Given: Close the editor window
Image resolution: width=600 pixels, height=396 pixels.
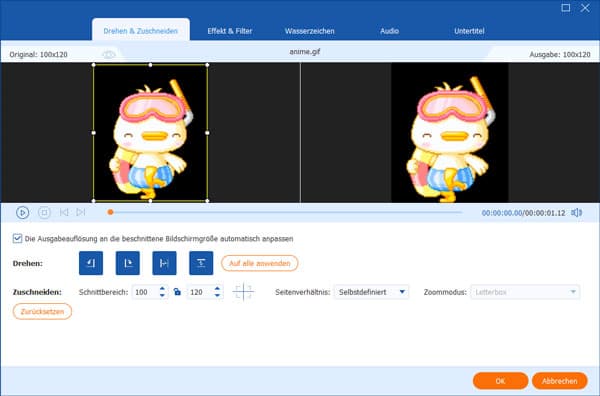Looking at the screenshot, I should tap(585, 8).
